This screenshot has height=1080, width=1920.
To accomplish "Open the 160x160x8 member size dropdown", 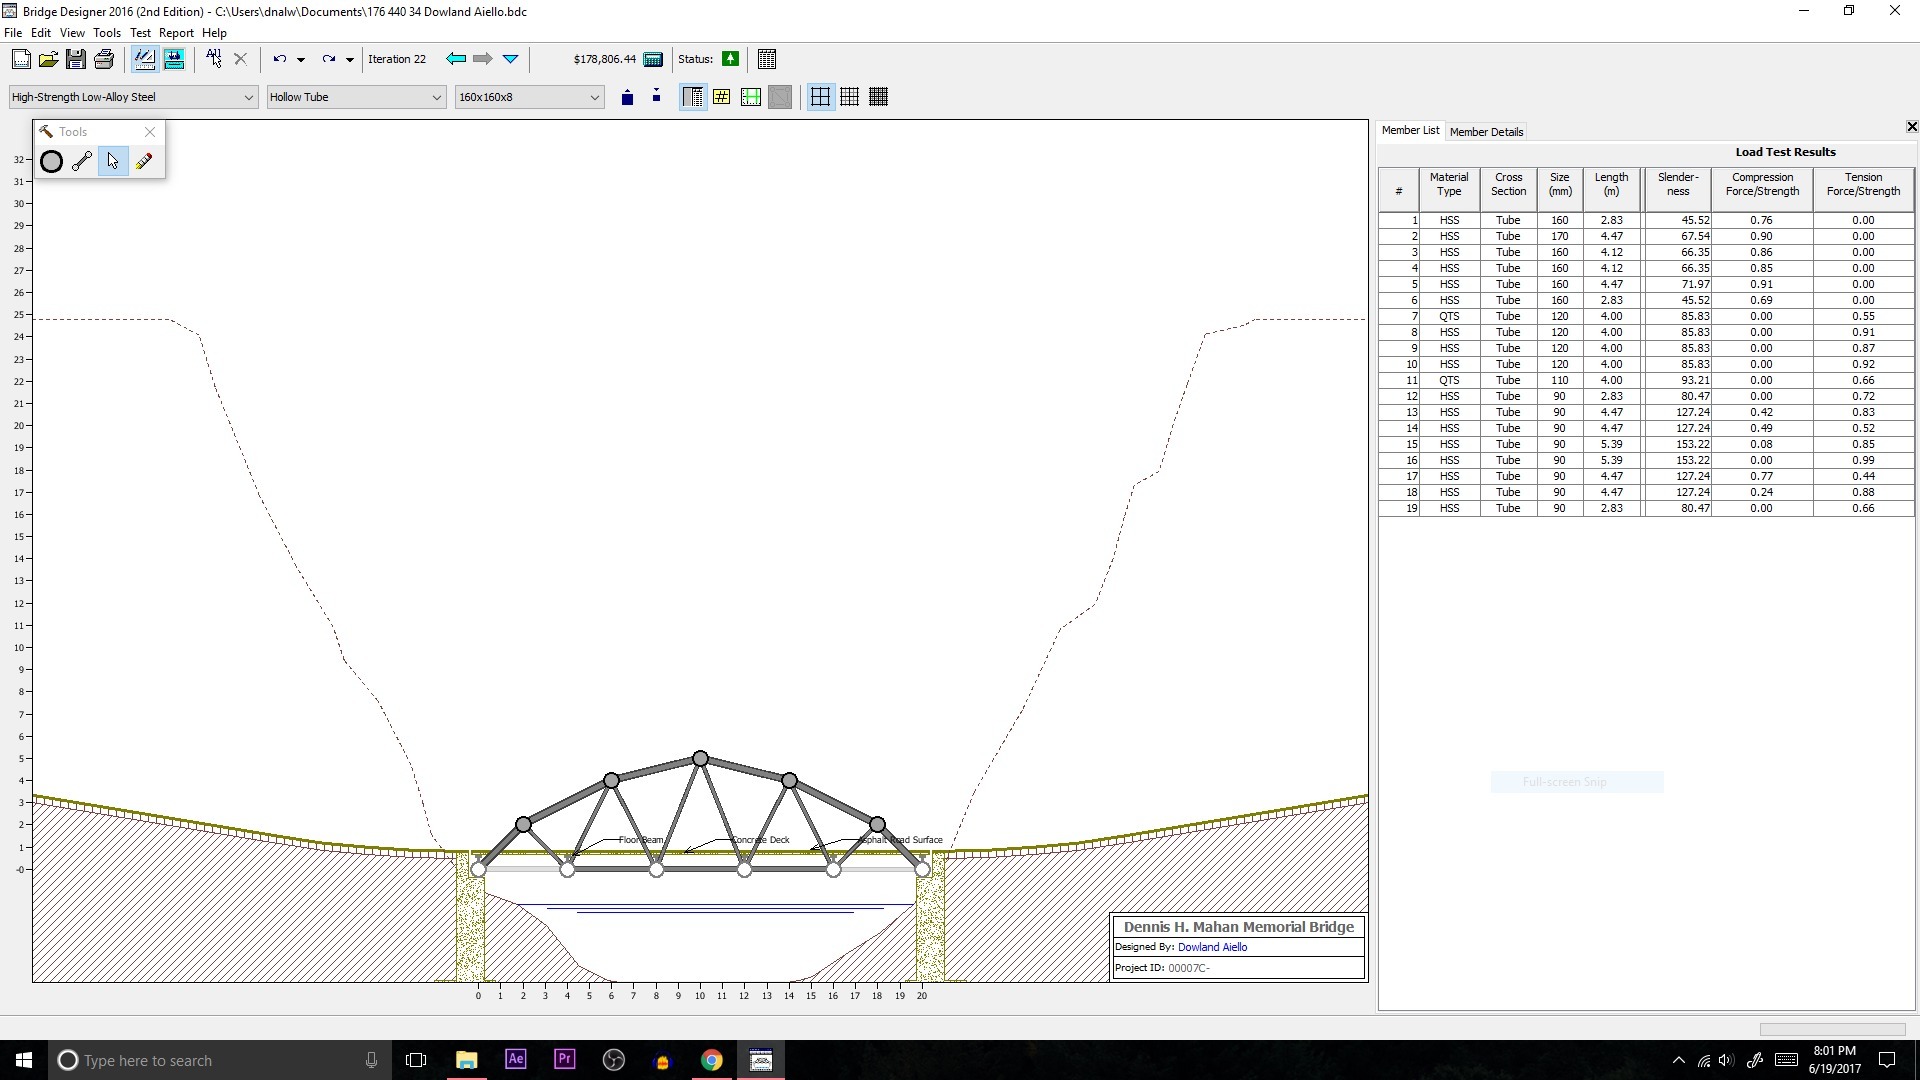I will (594, 97).
